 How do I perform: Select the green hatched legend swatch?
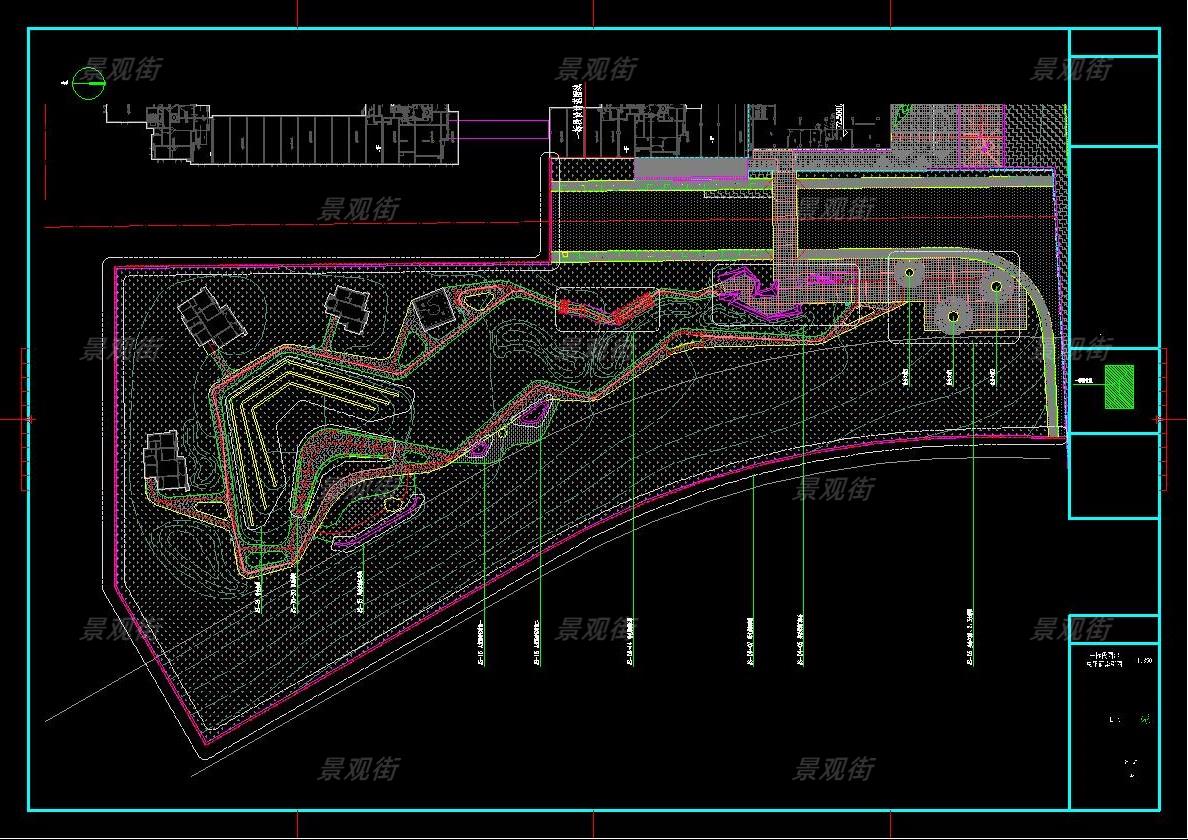tap(1119, 387)
